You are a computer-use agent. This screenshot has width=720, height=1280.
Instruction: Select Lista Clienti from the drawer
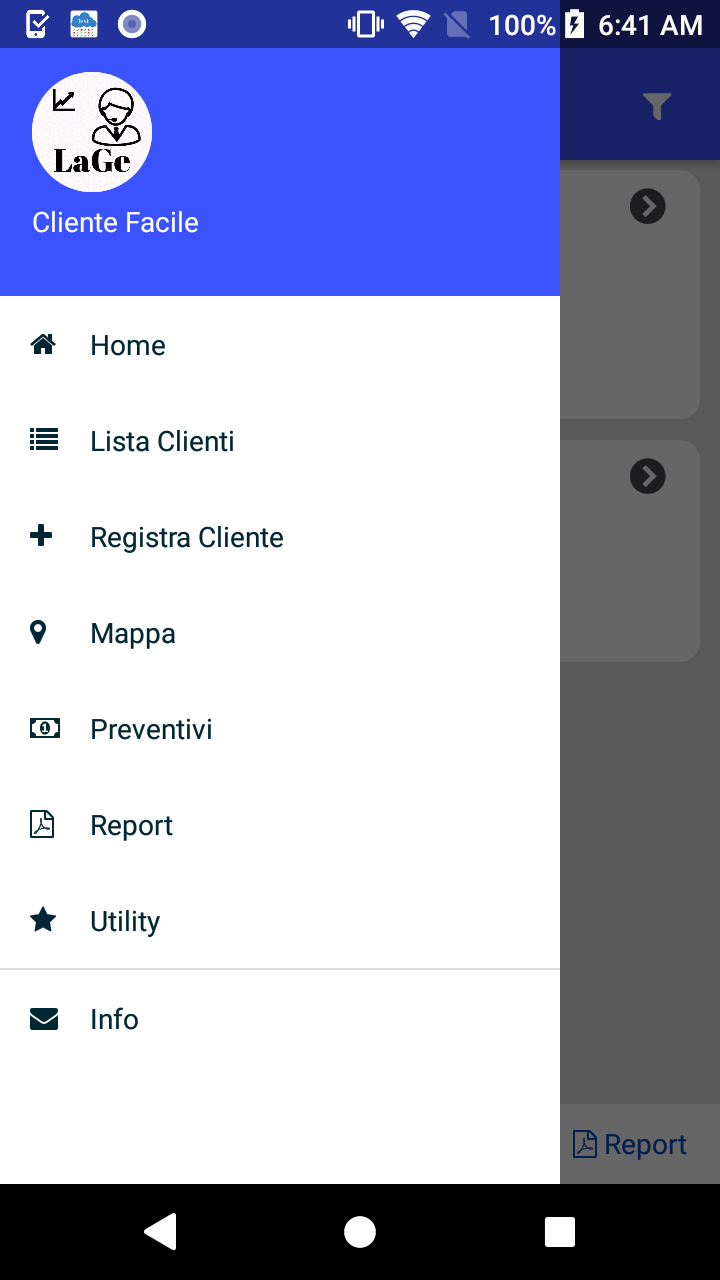pos(280,441)
